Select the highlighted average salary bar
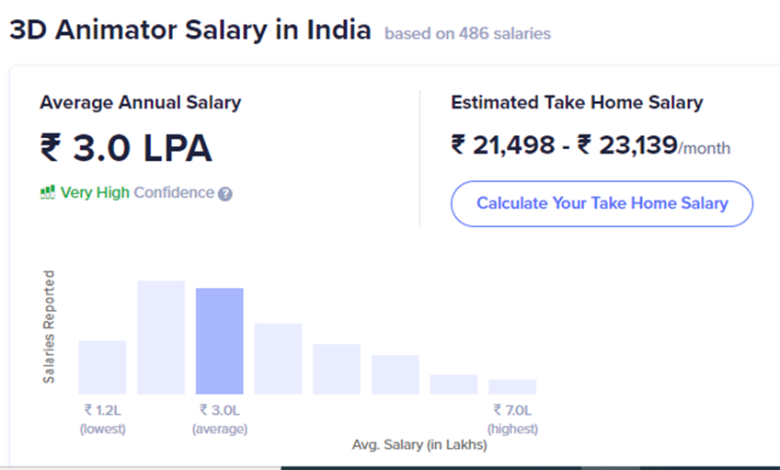Image resolution: width=780 pixels, height=470 pixels. click(x=219, y=341)
